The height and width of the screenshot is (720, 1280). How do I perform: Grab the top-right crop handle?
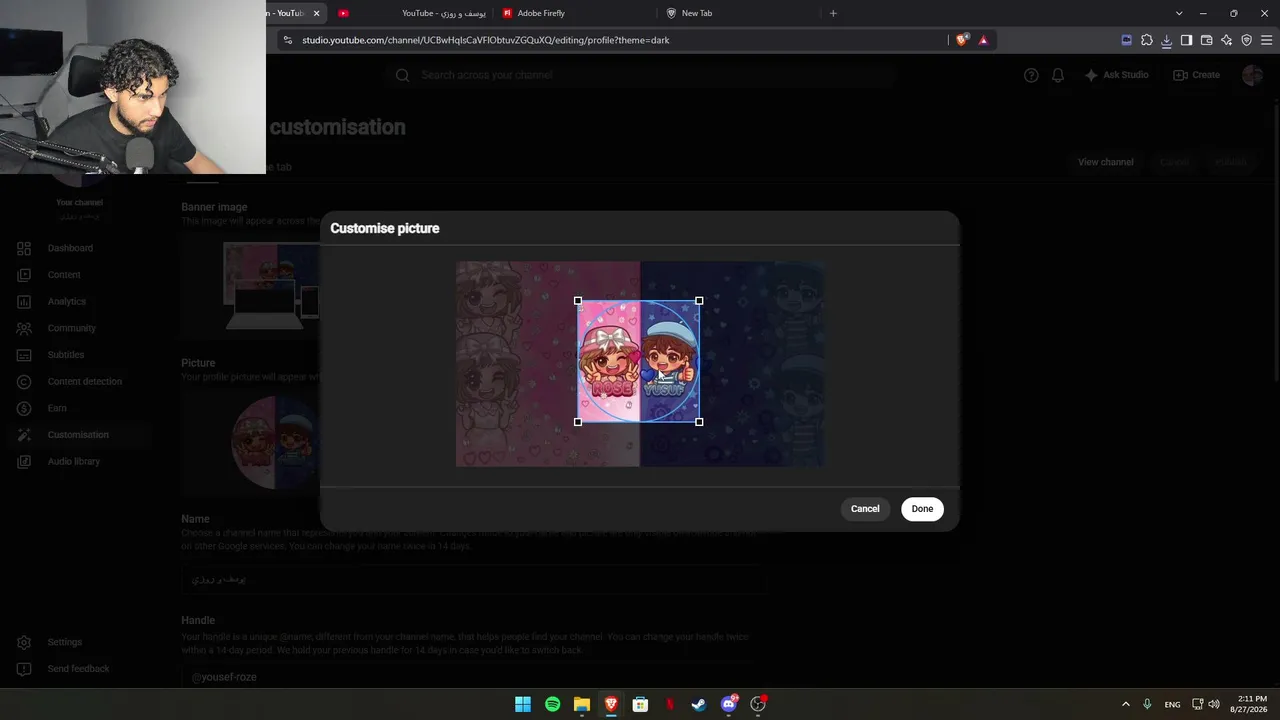(699, 301)
